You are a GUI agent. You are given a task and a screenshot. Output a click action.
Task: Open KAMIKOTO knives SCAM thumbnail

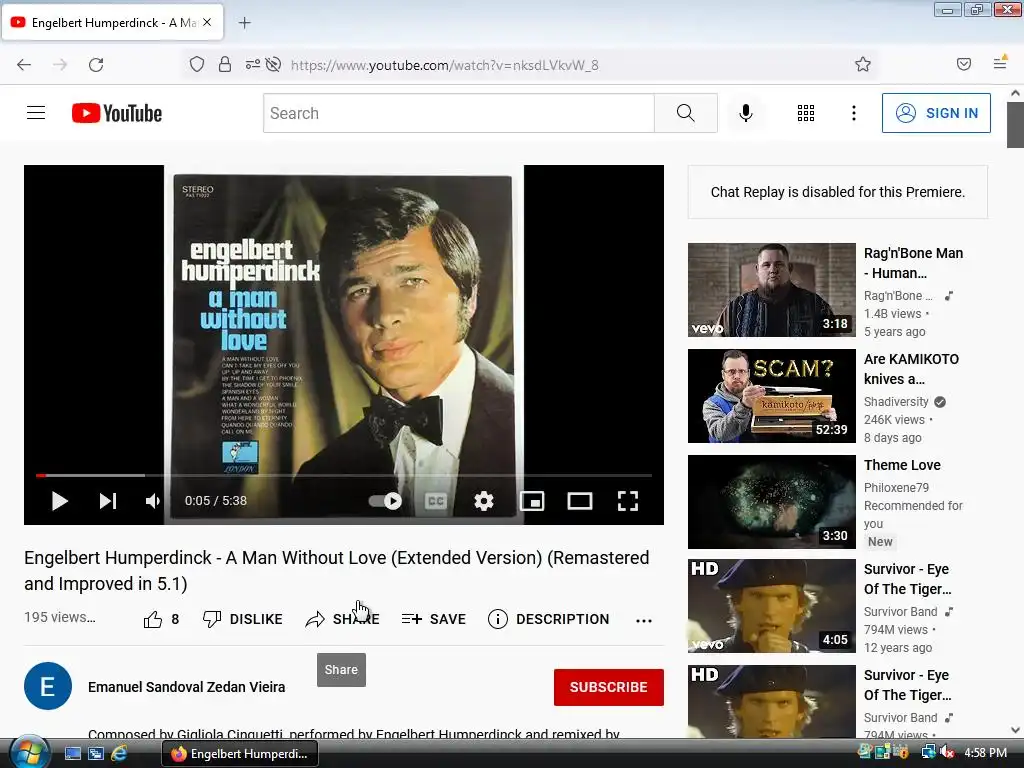coord(771,396)
